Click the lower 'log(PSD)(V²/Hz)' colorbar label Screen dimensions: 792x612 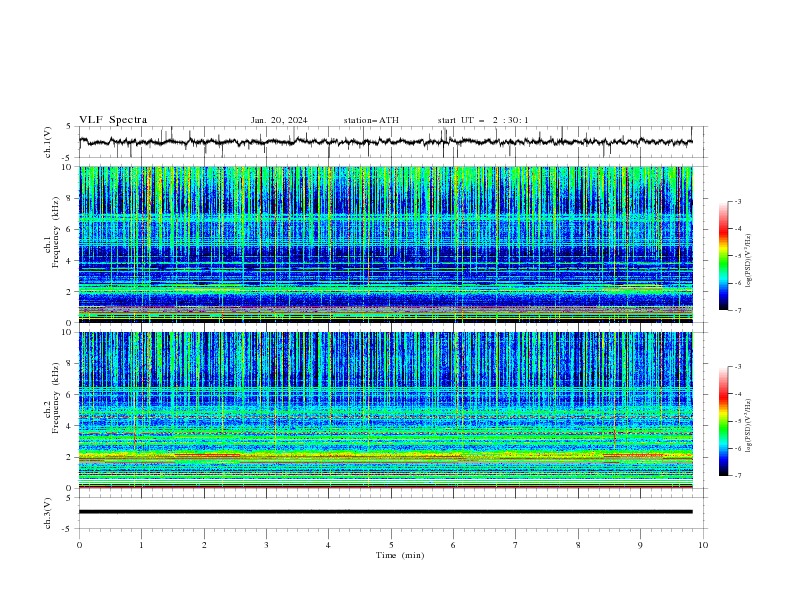pos(748,425)
